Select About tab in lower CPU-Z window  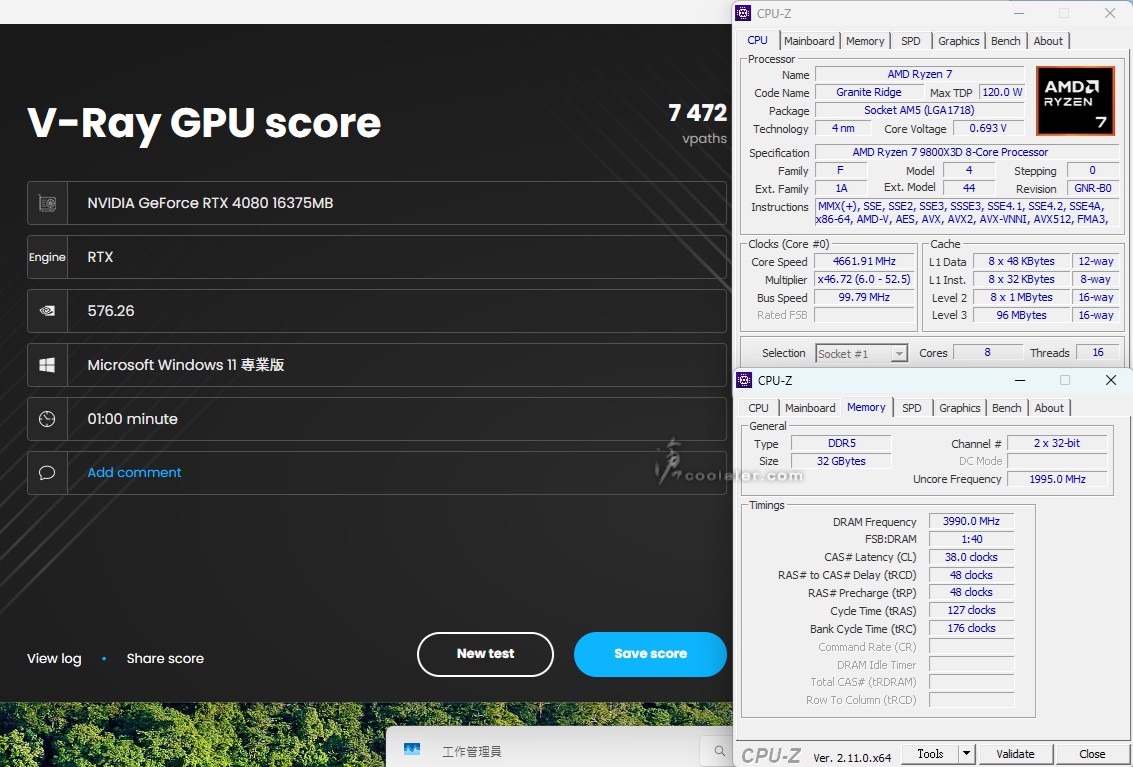1048,408
